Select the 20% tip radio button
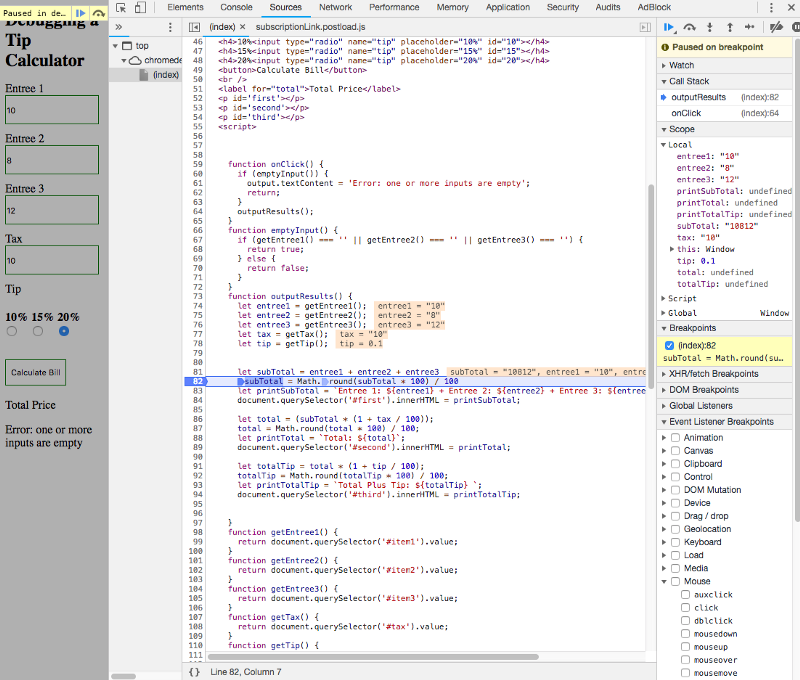800x680 pixels. (x=64, y=331)
